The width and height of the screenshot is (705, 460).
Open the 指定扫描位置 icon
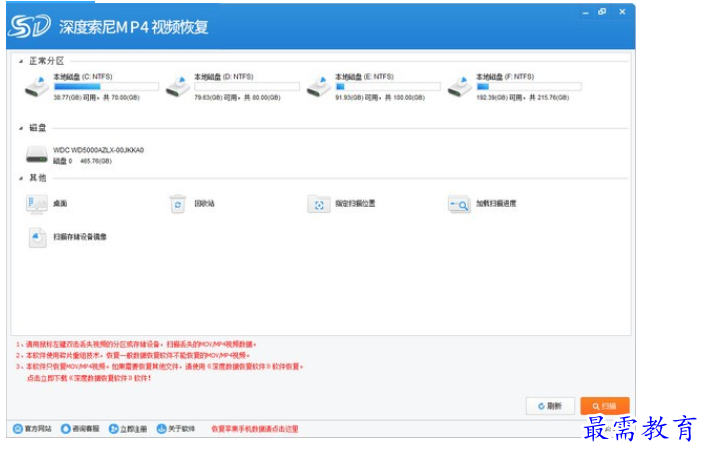[319, 204]
